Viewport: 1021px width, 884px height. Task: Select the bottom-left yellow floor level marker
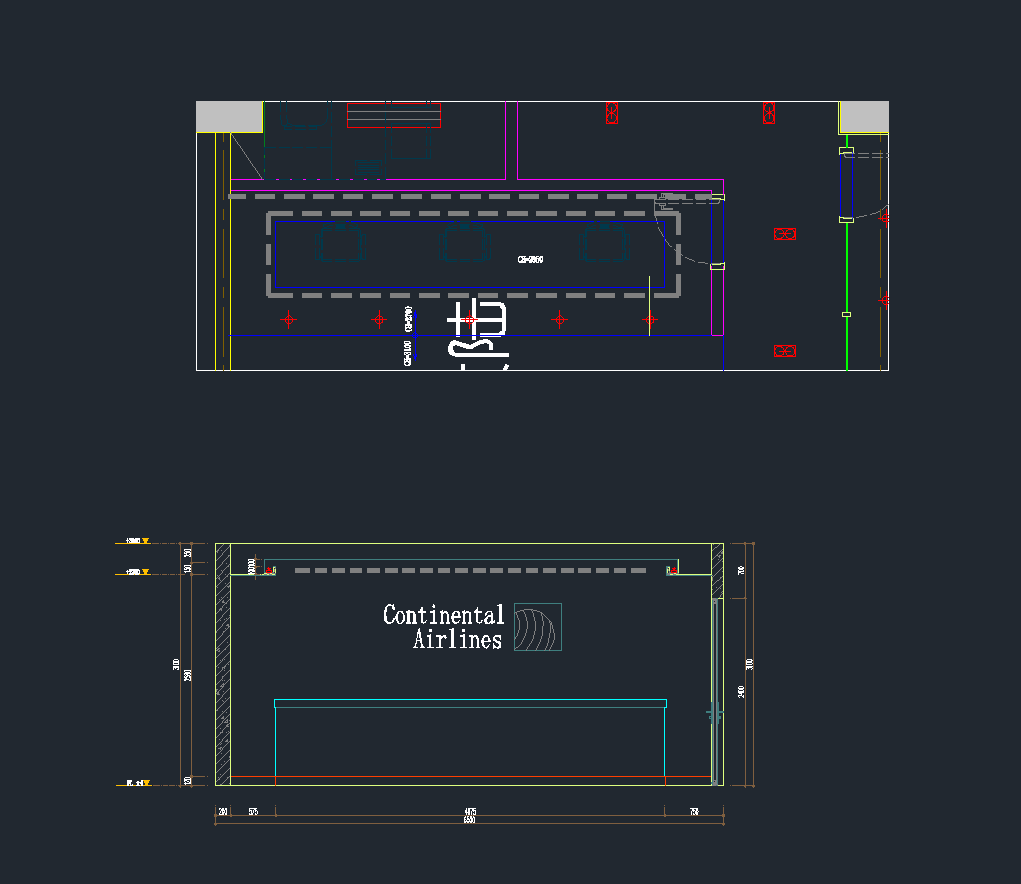coord(145,783)
